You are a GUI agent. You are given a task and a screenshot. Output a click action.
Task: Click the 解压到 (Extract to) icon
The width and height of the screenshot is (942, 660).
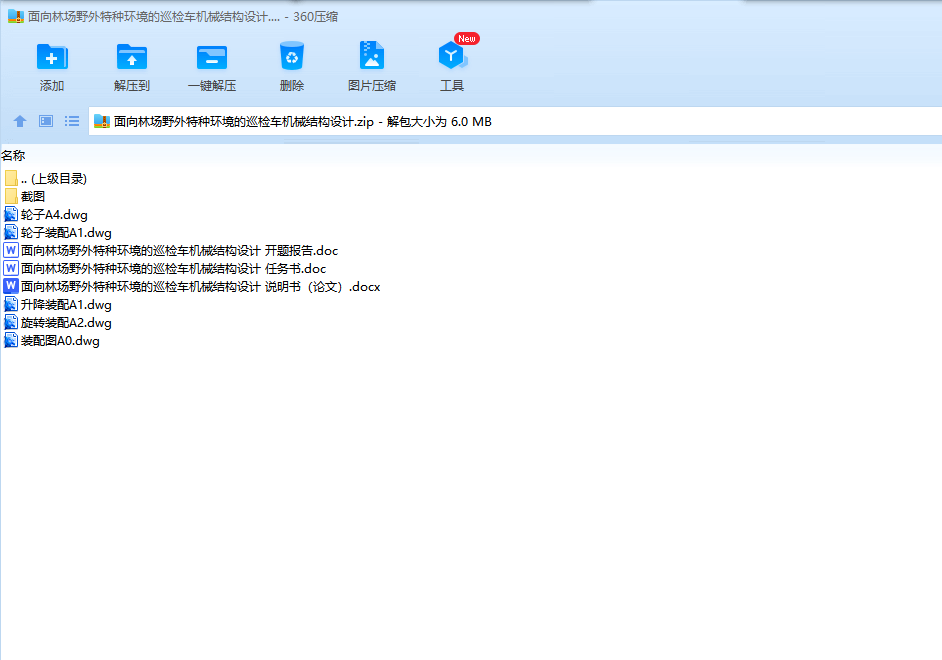click(x=132, y=57)
